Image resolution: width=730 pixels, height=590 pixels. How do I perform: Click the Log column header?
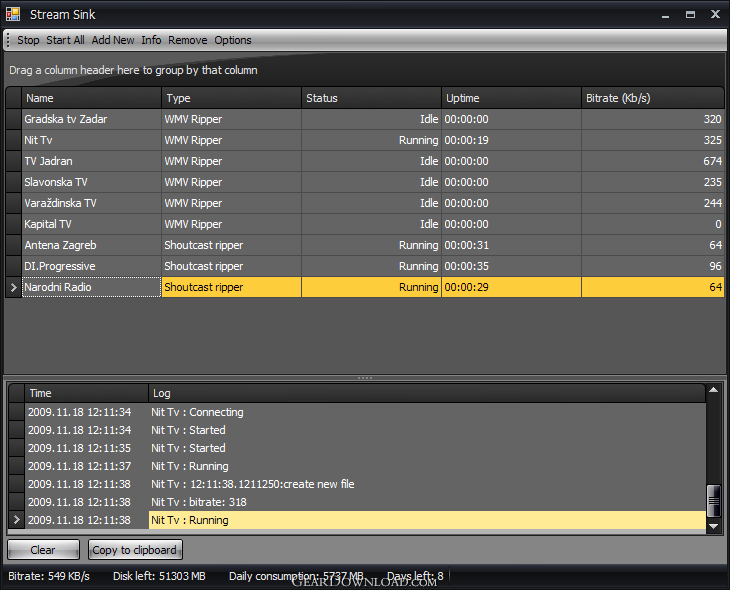point(427,393)
